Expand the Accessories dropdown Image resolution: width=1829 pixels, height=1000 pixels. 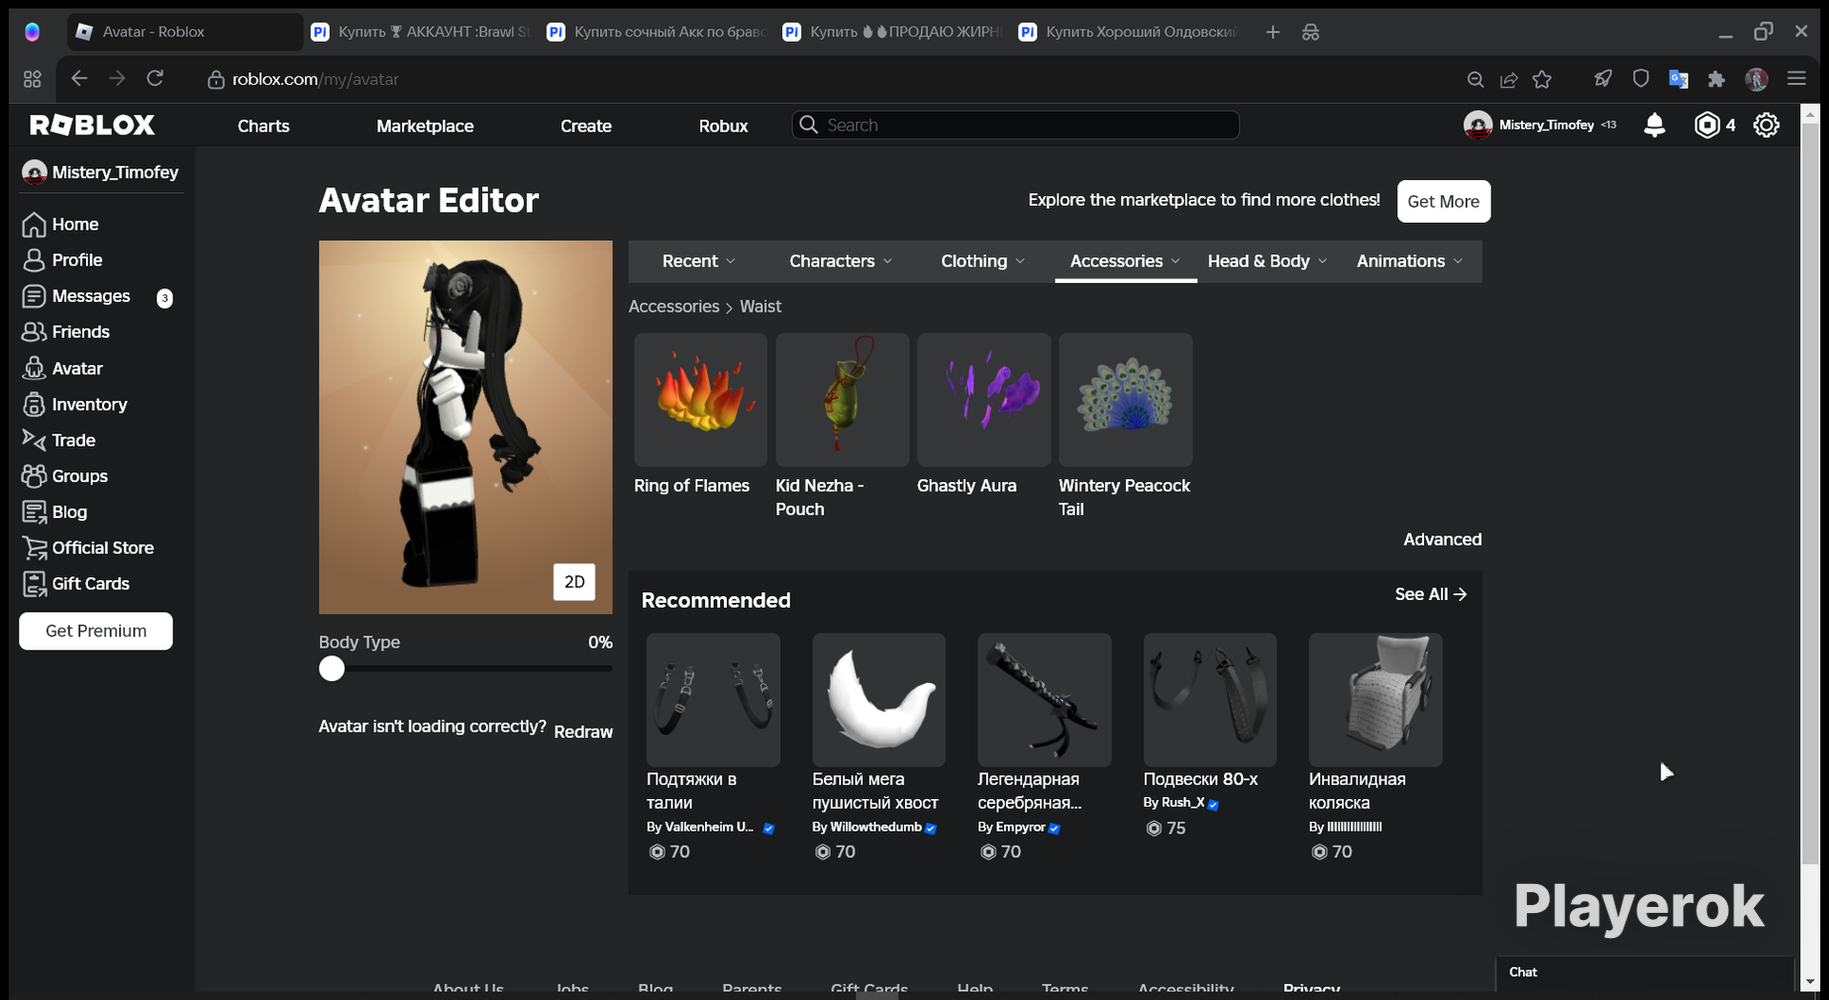point(1125,261)
